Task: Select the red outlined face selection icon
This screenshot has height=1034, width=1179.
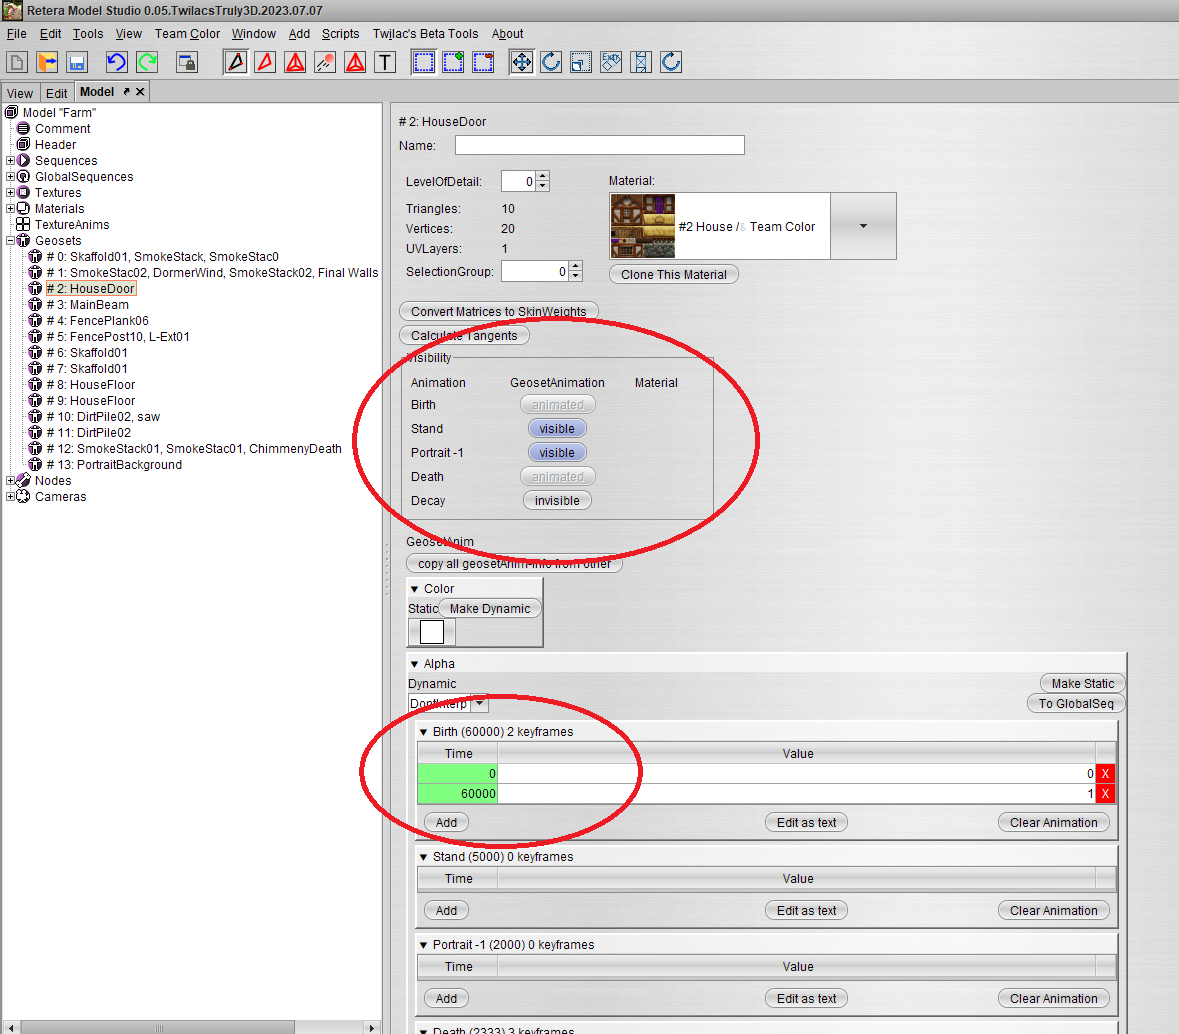Action: [x=265, y=62]
